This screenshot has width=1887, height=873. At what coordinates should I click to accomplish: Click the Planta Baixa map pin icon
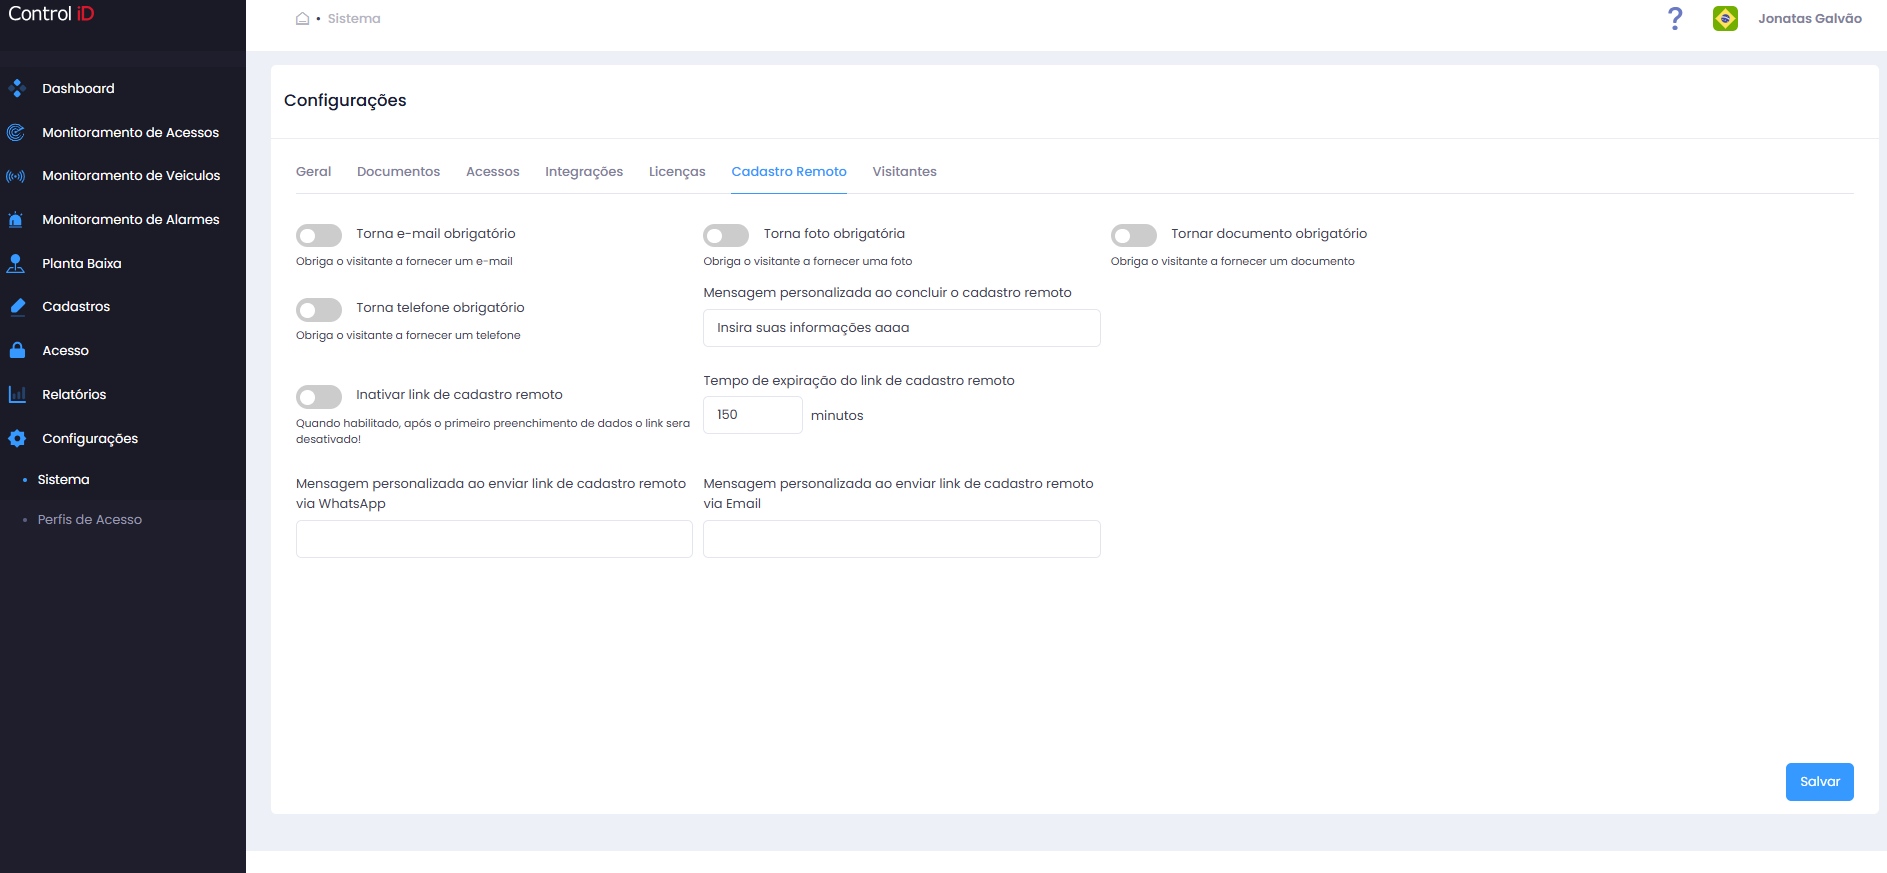[x=16, y=263]
